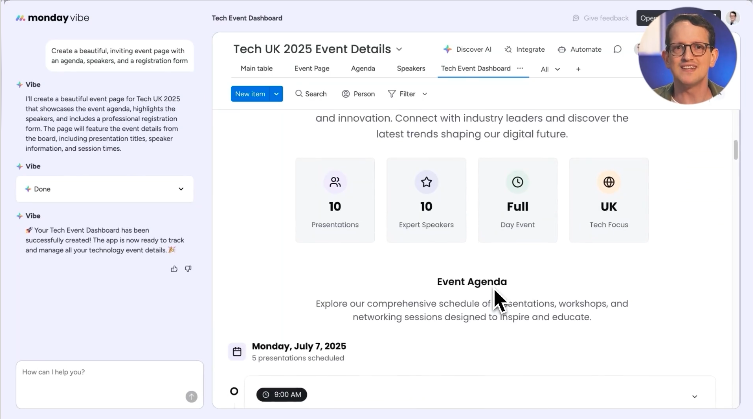Switch to the Event Page tab
This screenshot has width=753, height=419.
click(312, 69)
